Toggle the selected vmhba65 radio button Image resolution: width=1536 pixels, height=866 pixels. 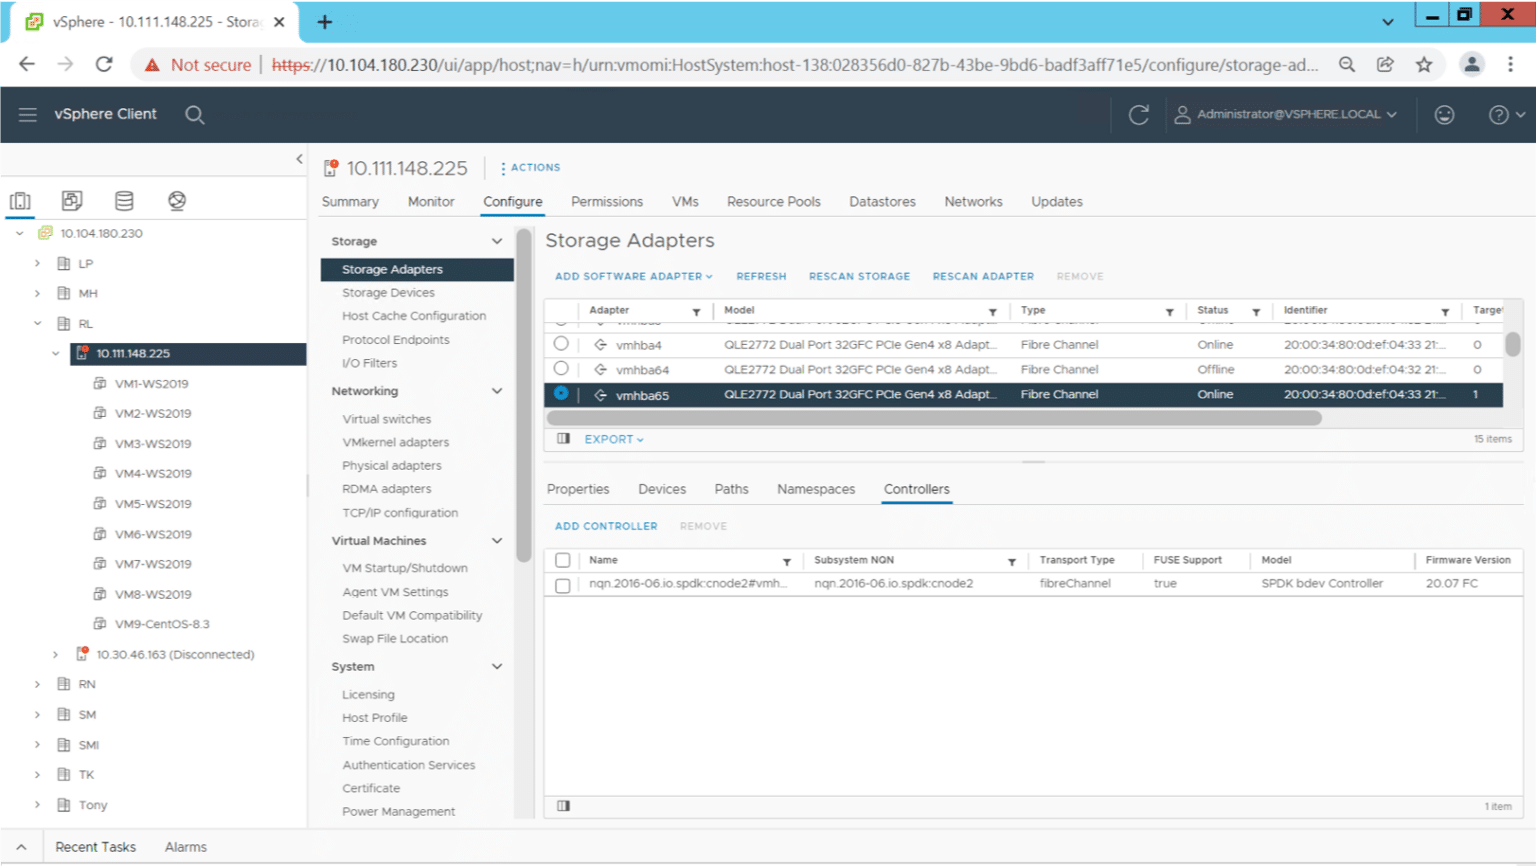(561, 394)
